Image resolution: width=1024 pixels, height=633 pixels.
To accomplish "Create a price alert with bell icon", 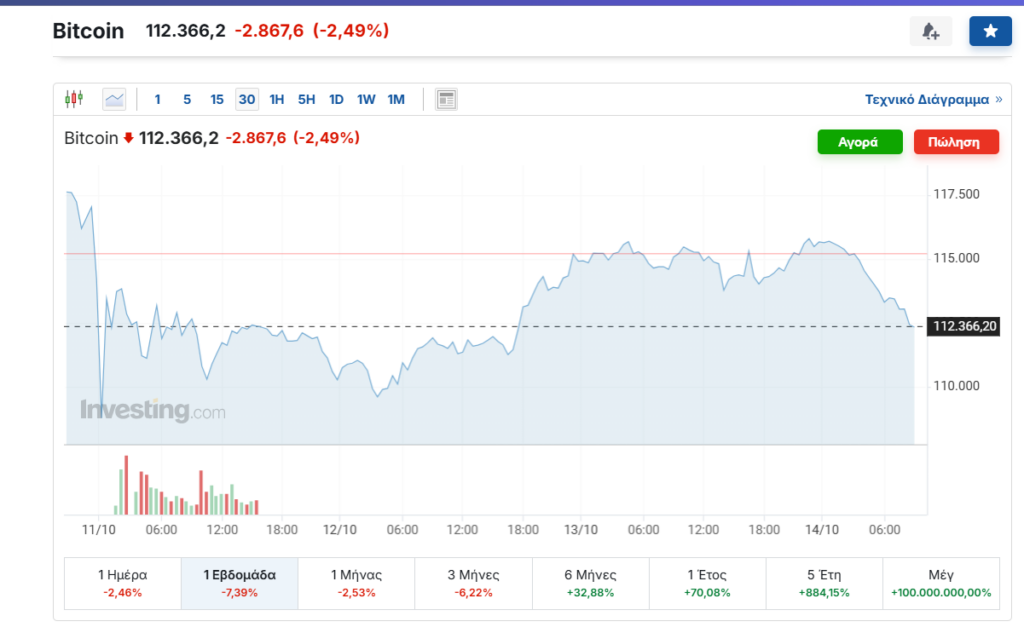I will pyautogui.click(x=930, y=31).
